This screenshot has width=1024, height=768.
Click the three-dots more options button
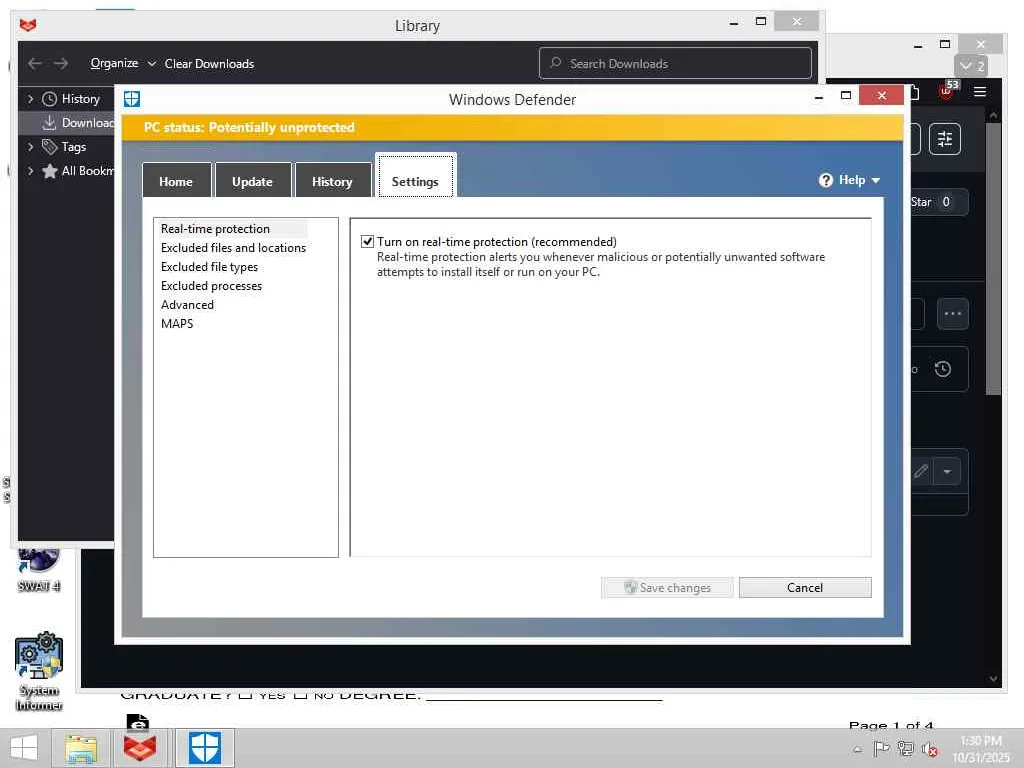953,313
